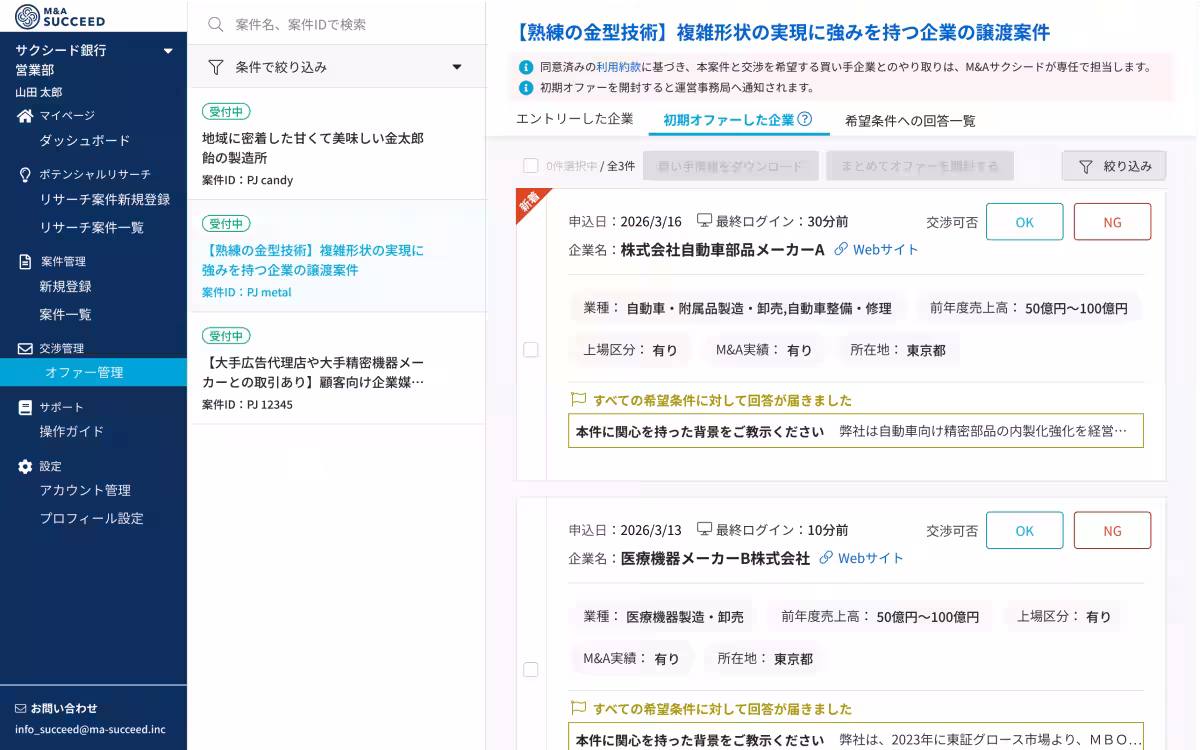This screenshot has width=1200, height=750.
Task: Check the box for 株式会社自動車部品メーカーA
Action: point(530,349)
